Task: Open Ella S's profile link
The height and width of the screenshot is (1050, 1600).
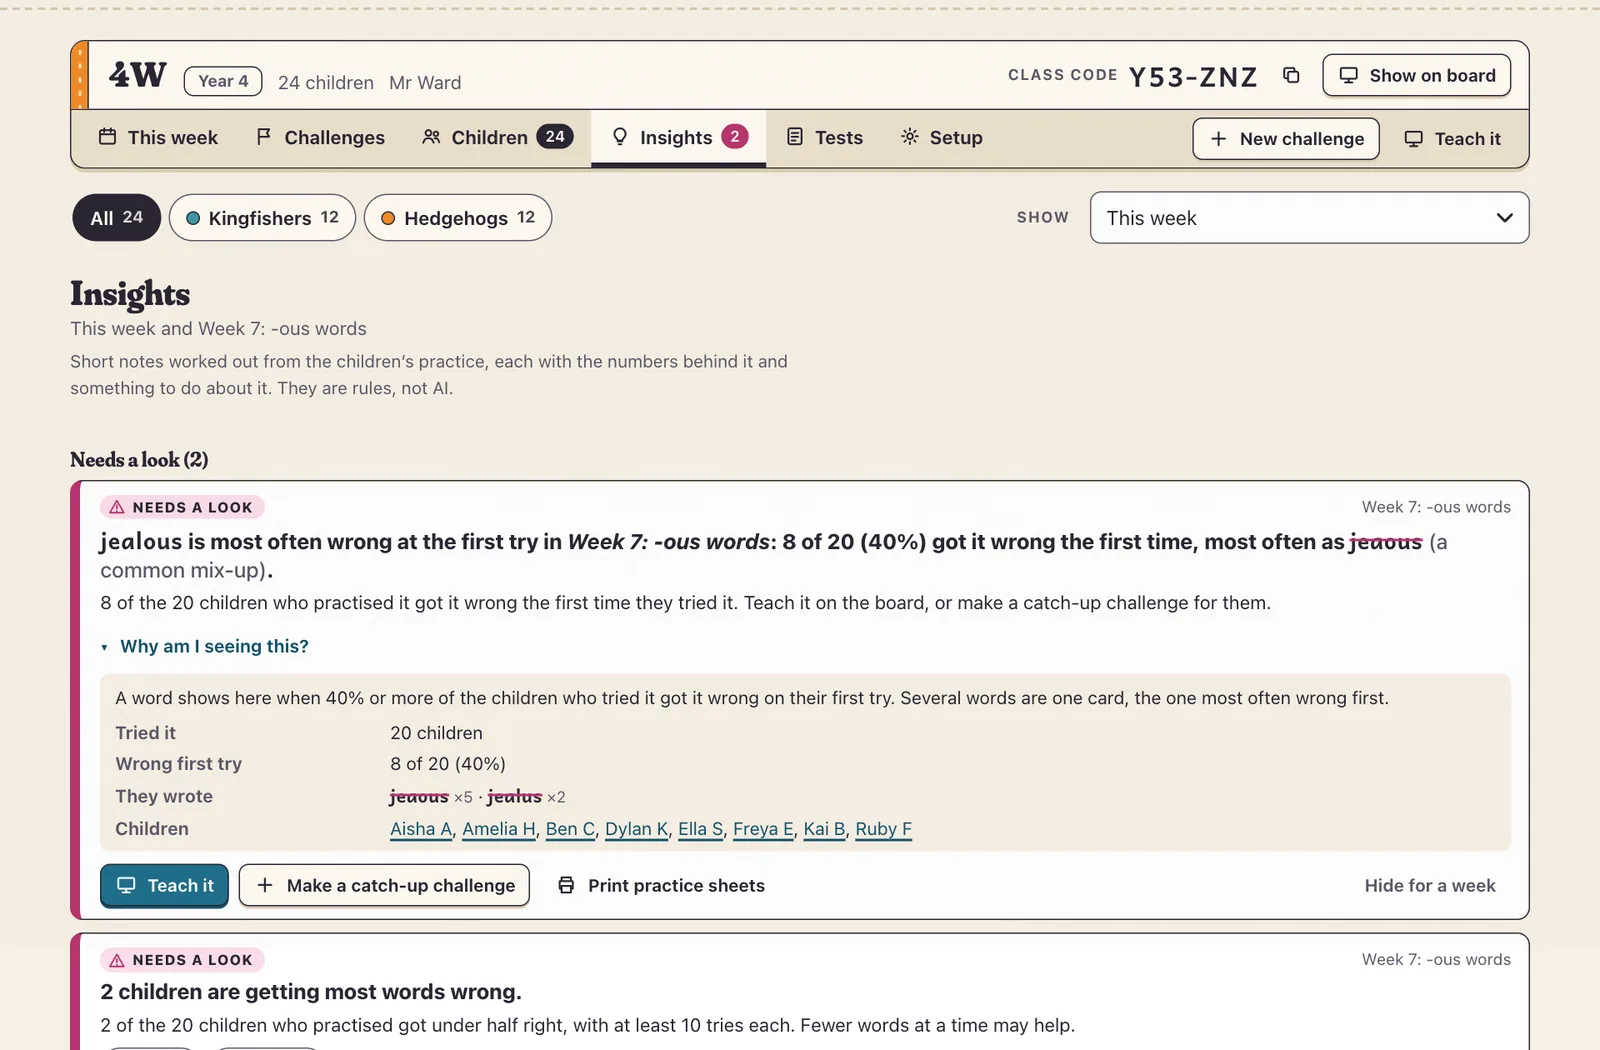Action: point(700,829)
